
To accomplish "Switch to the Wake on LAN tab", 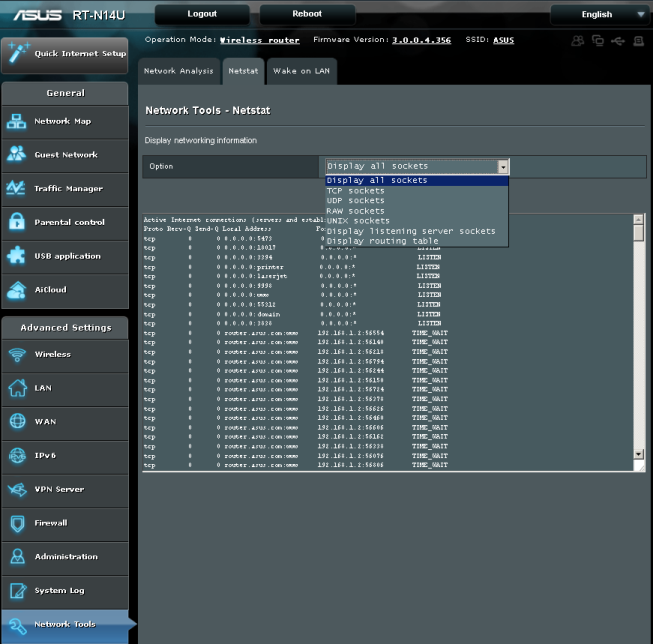I will pos(301,71).
